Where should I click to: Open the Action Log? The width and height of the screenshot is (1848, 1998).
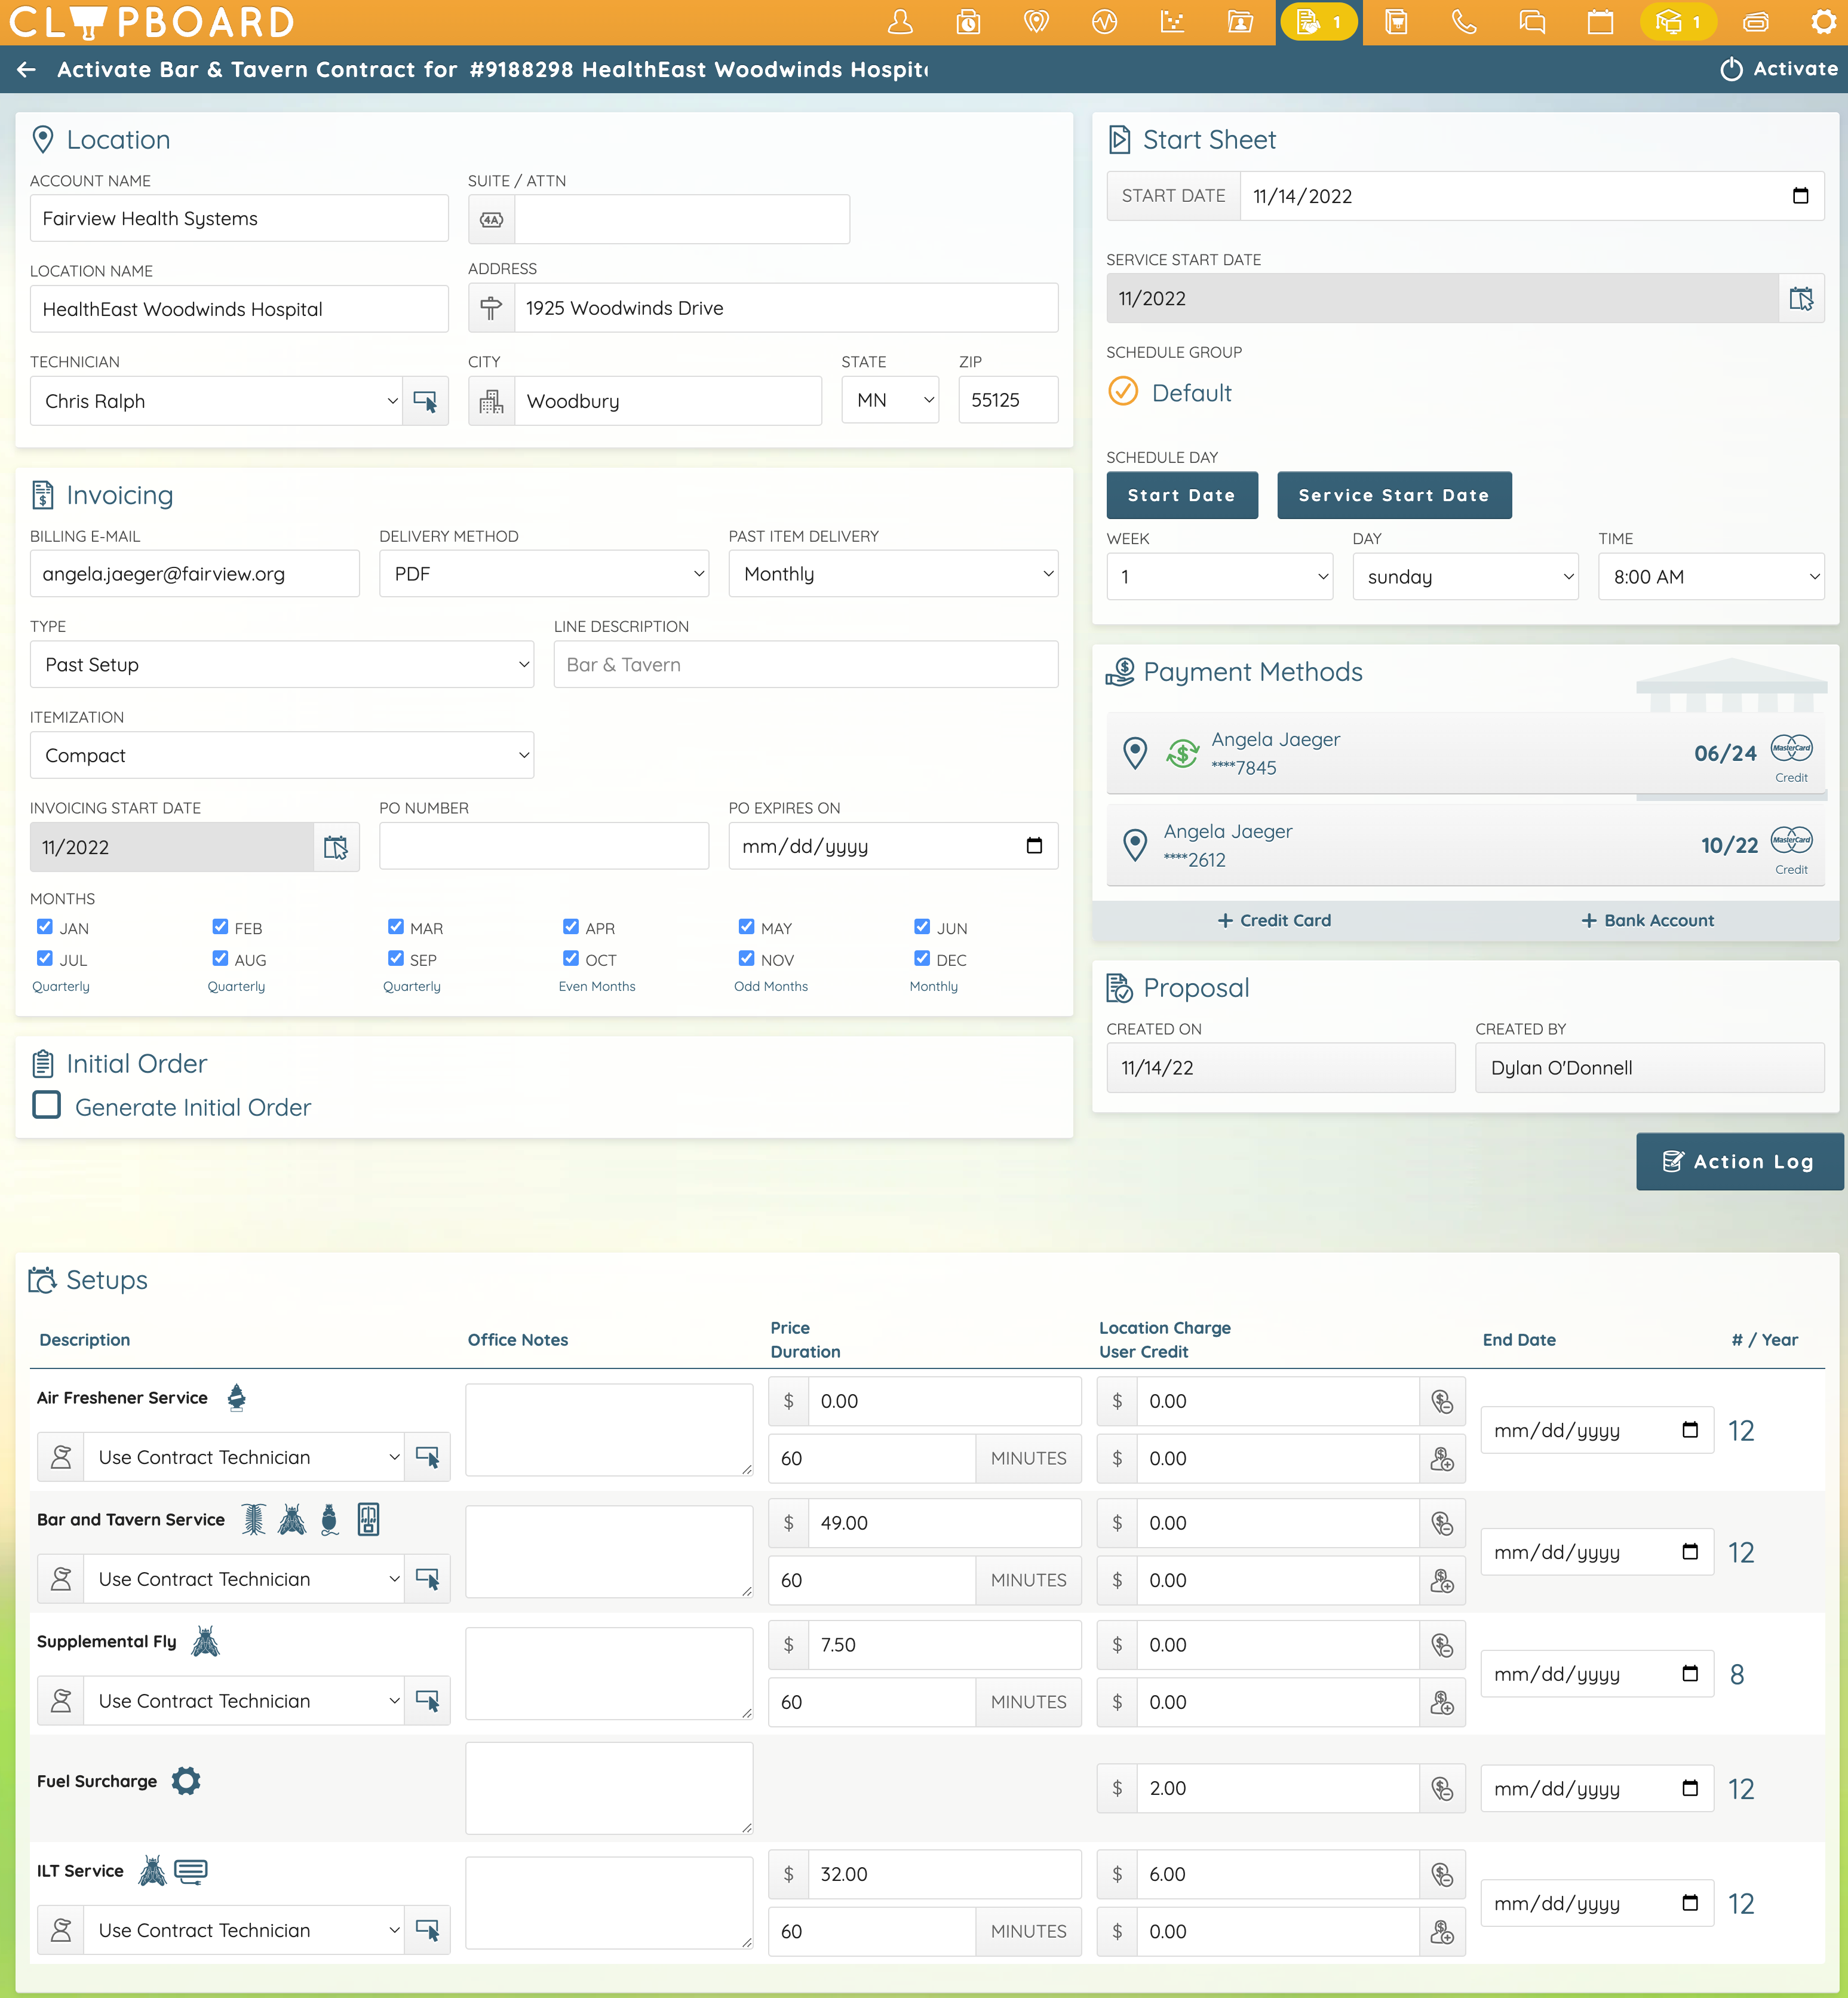pos(1739,1161)
